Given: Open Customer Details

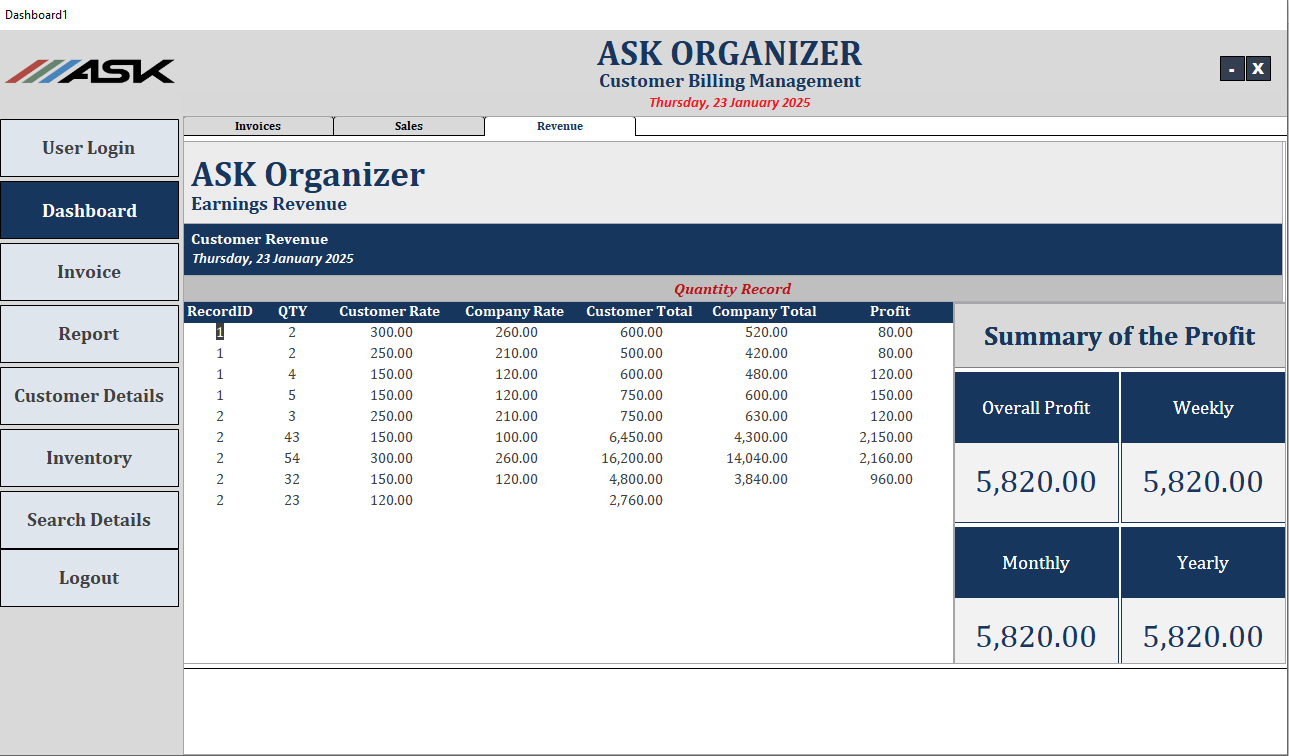Looking at the screenshot, I should pyautogui.click(x=89, y=396).
